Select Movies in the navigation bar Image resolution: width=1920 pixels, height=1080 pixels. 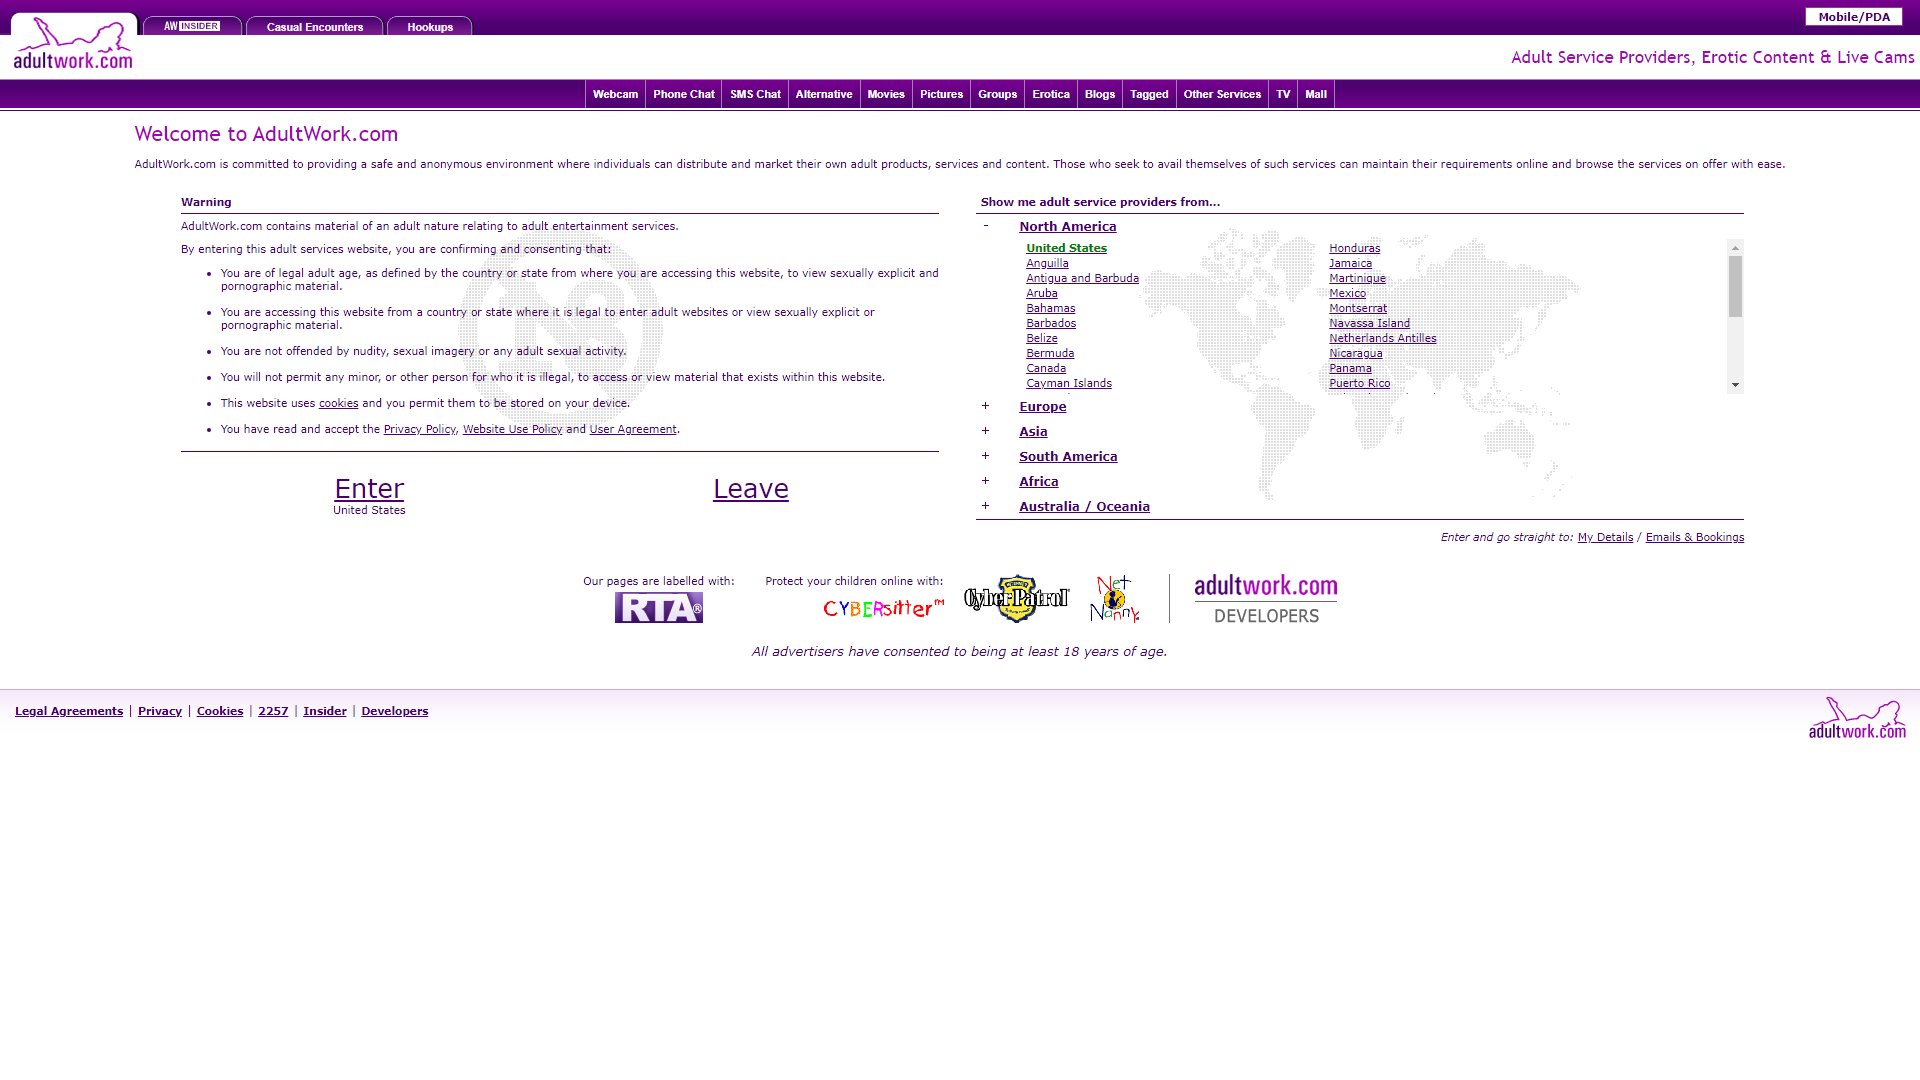(x=886, y=94)
